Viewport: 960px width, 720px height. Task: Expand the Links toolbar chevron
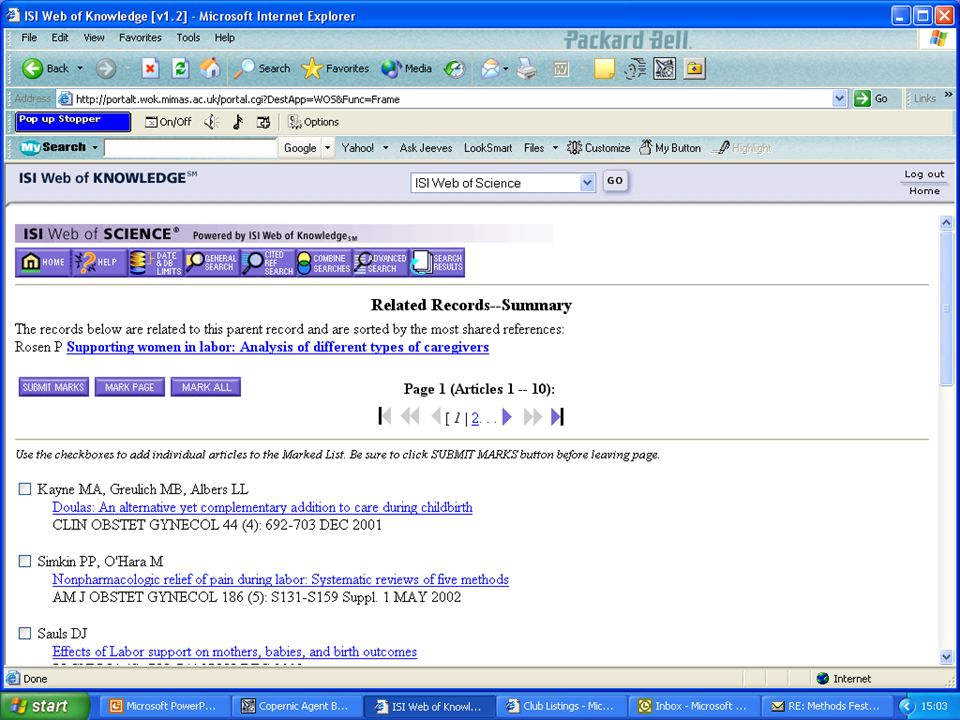(x=948, y=95)
